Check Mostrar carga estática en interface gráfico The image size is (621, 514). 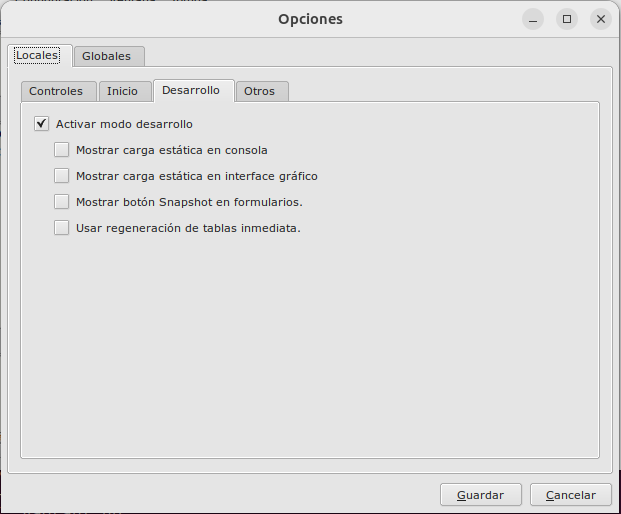point(61,175)
